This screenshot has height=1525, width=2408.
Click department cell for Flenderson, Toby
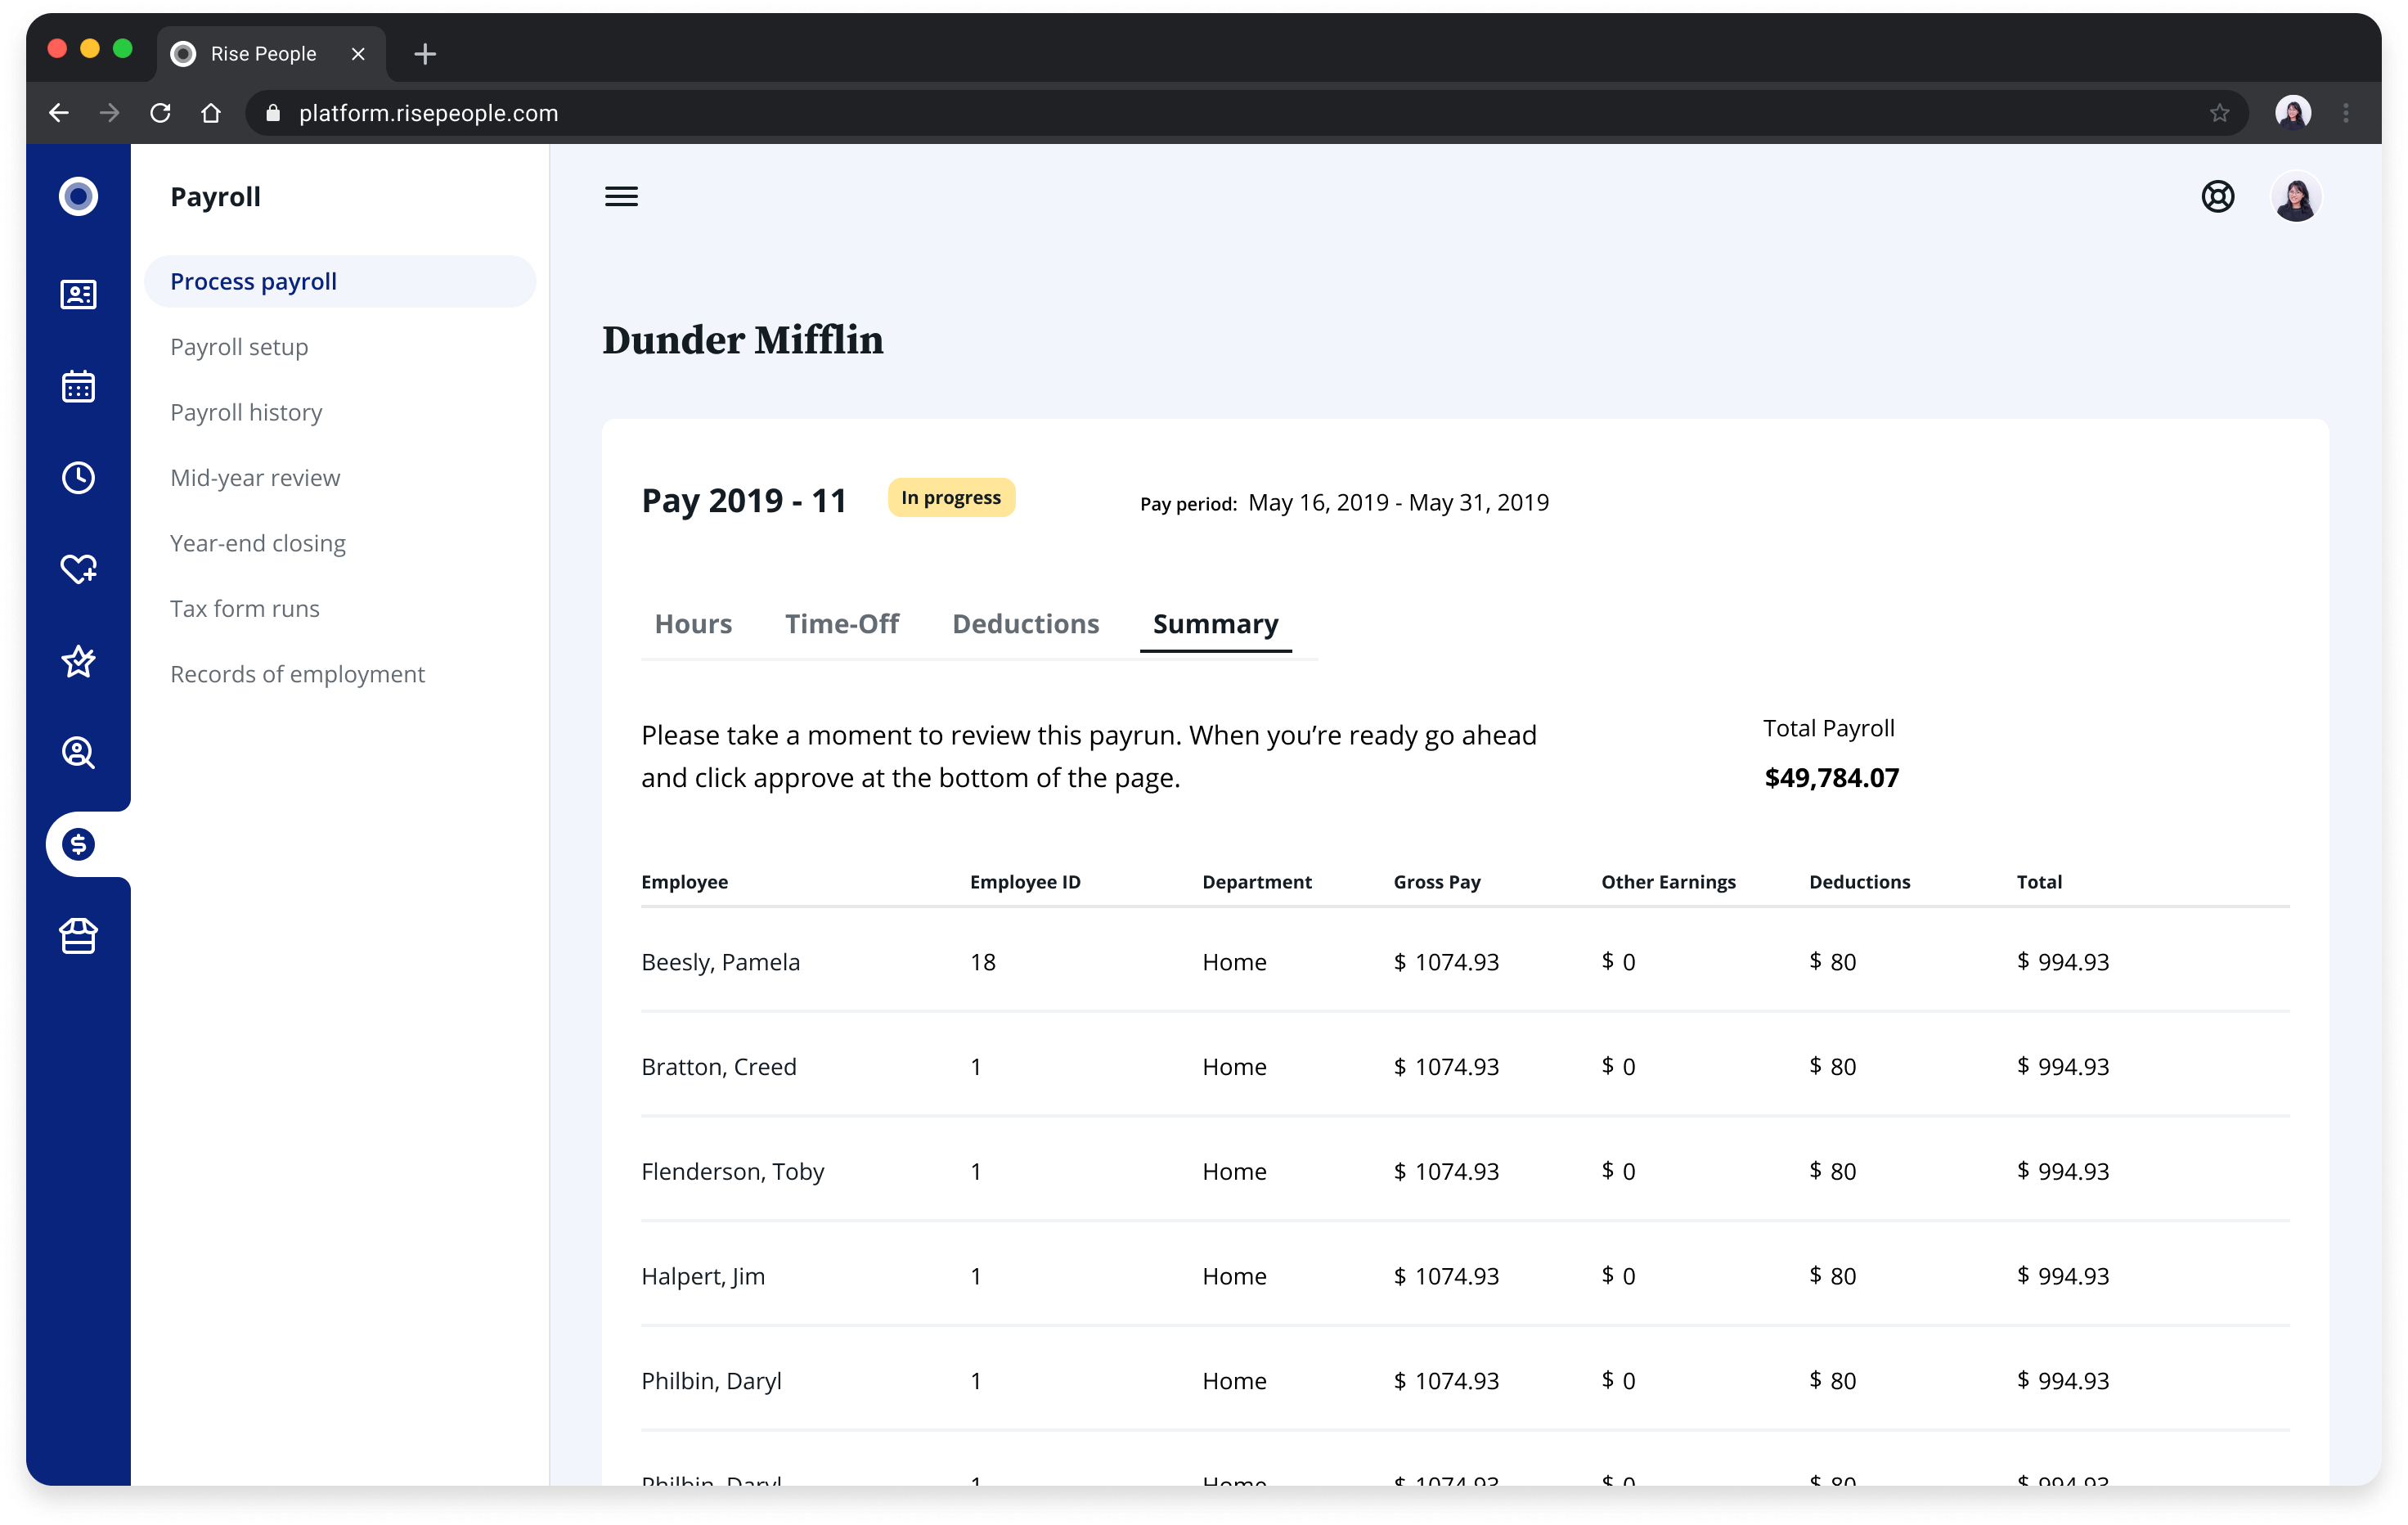click(1234, 1171)
